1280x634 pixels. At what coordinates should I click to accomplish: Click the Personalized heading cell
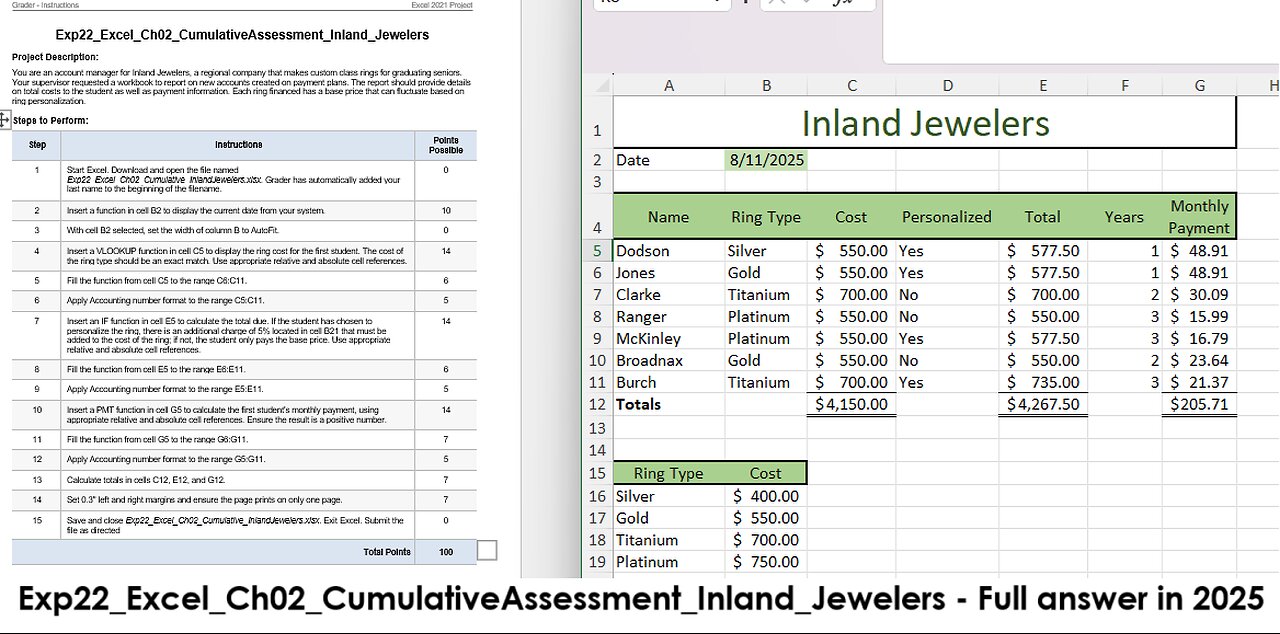(947, 216)
